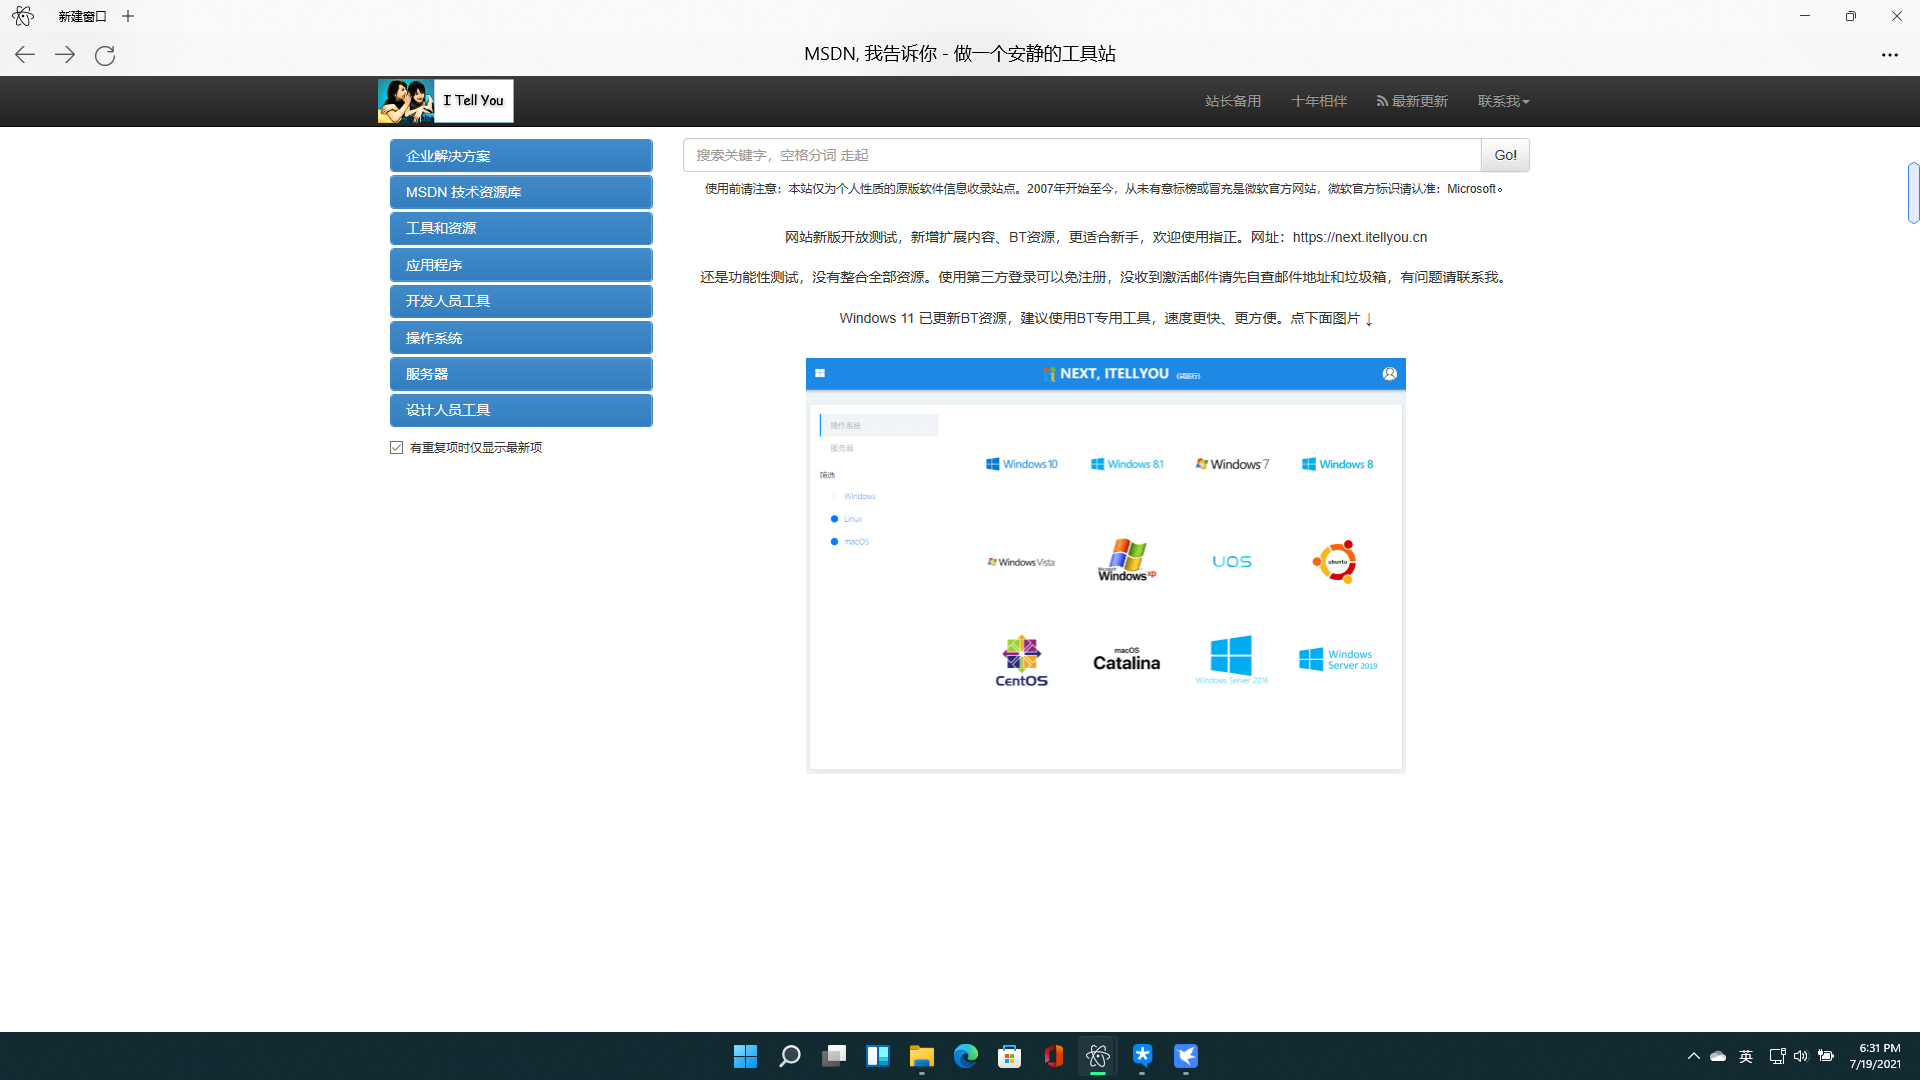Image resolution: width=1920 pixels, height=1080 pixels.
Task: Switch to the 新建窗口 browser tab
Action: (82, 16)
